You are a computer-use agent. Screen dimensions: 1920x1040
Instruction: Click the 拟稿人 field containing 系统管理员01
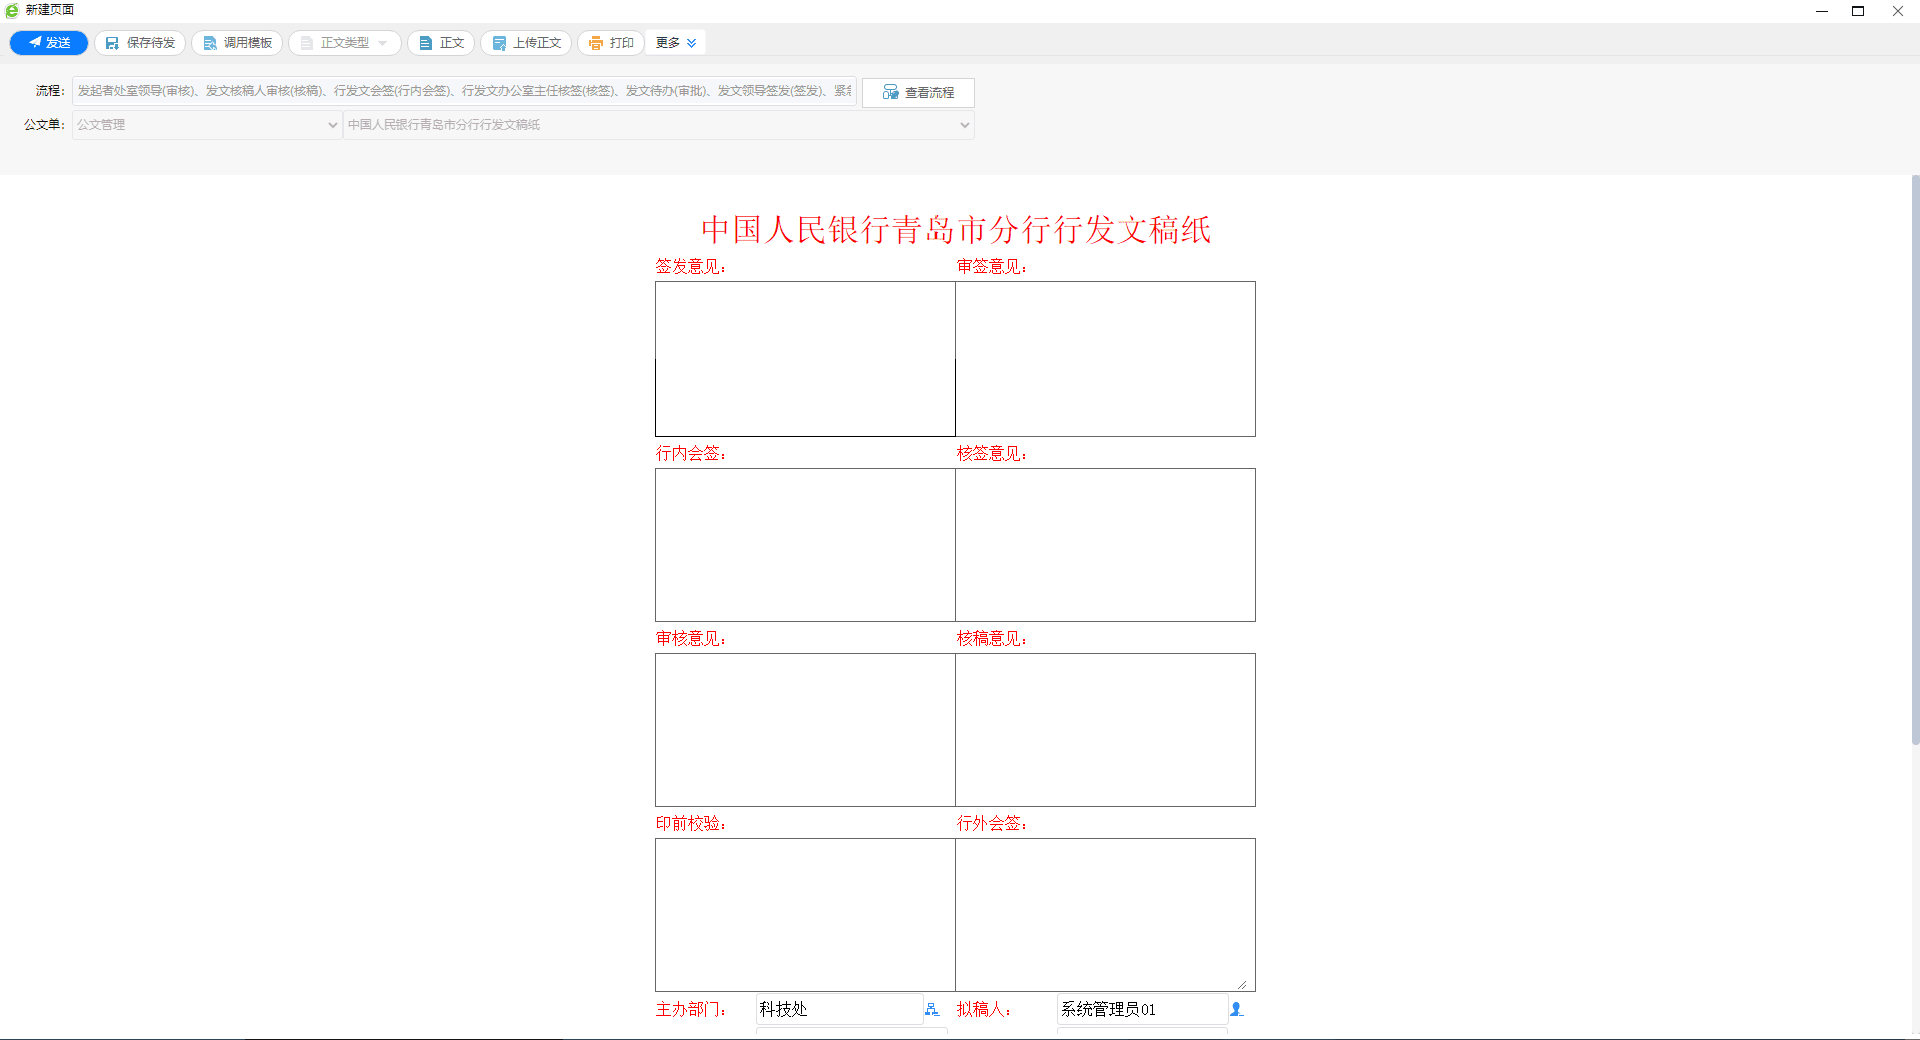click(1142, 1009)
